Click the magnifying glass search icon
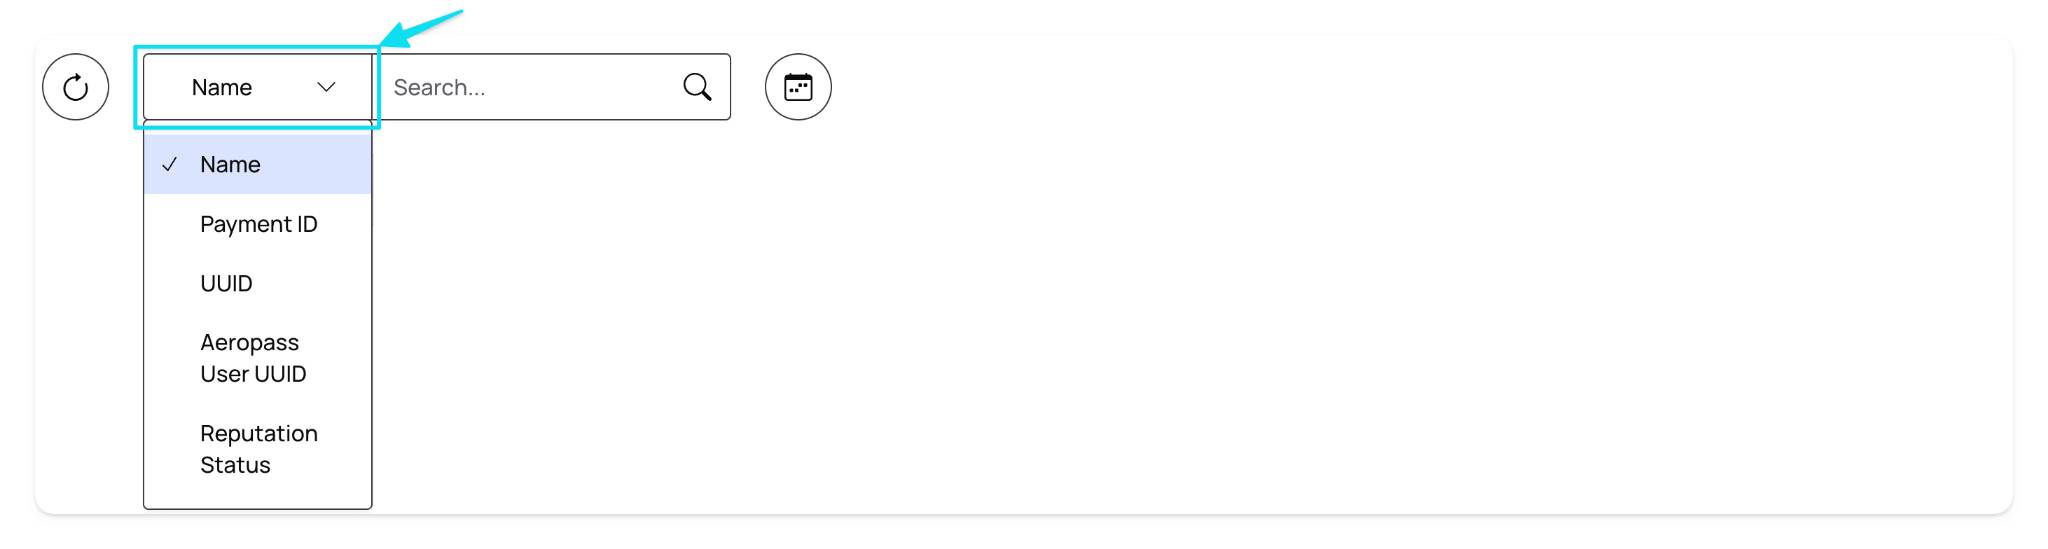Viewport: 2048px width, 549px height. 697,87
